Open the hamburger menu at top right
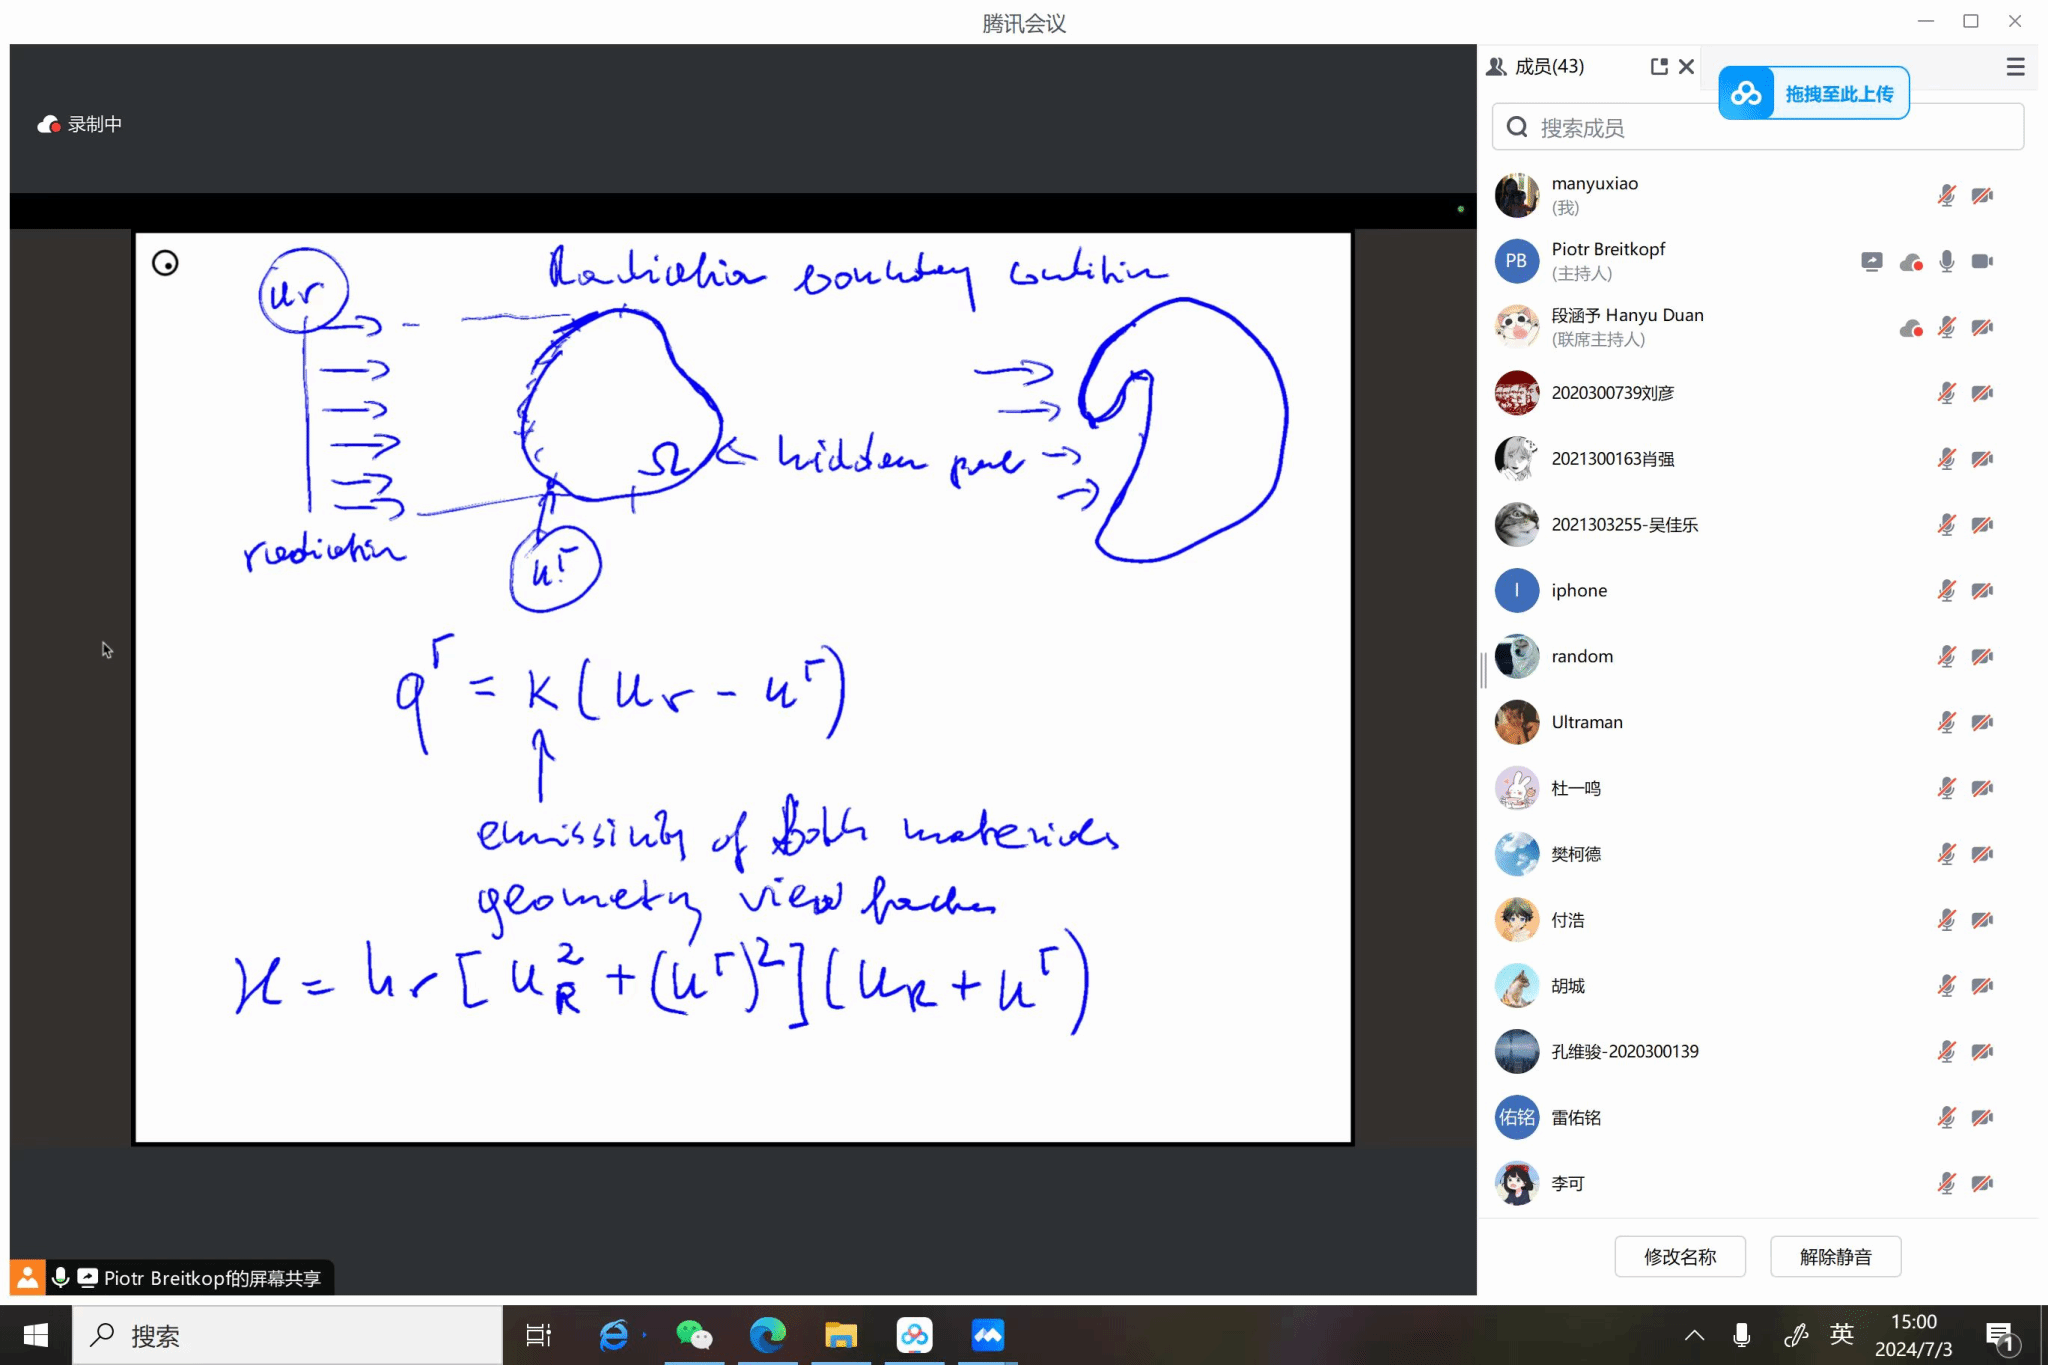This screenshot has height=1365, width=2048. coord(2015,66)
